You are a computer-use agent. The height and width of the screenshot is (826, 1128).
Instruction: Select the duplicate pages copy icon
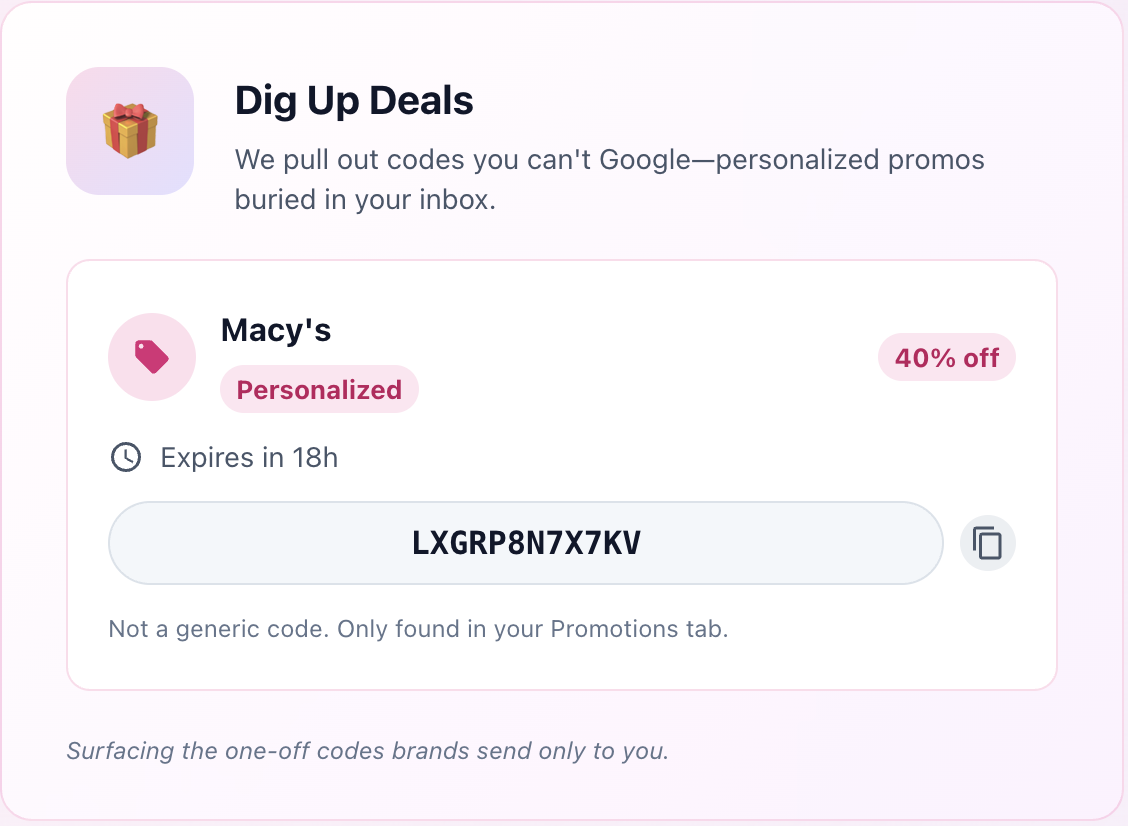(987, 543)
